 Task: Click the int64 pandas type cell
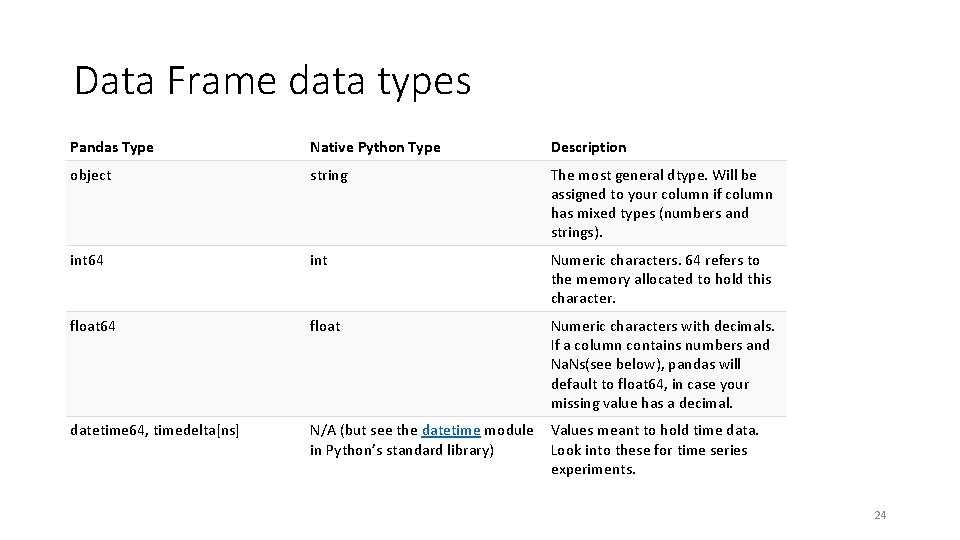pyautogui.click(x=86, y=260)
